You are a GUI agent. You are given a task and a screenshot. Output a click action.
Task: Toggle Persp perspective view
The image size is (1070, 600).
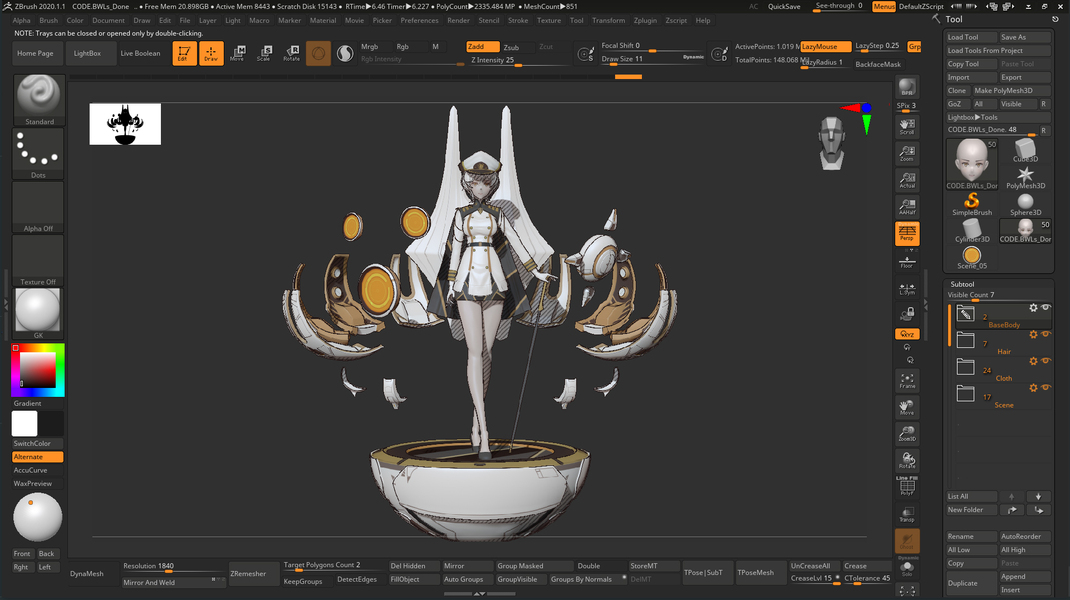(x=907, y=233)
